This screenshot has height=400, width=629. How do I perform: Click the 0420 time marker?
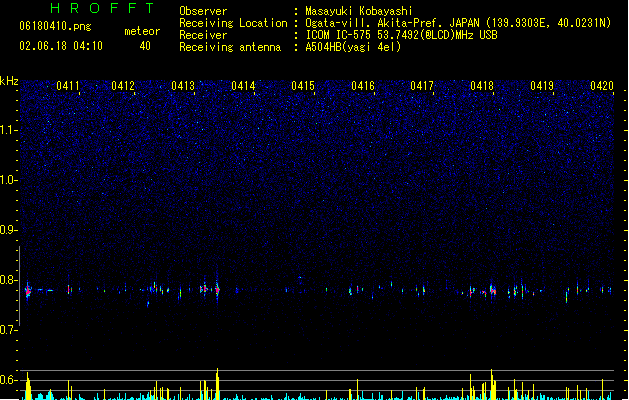[x=602, y=86]
